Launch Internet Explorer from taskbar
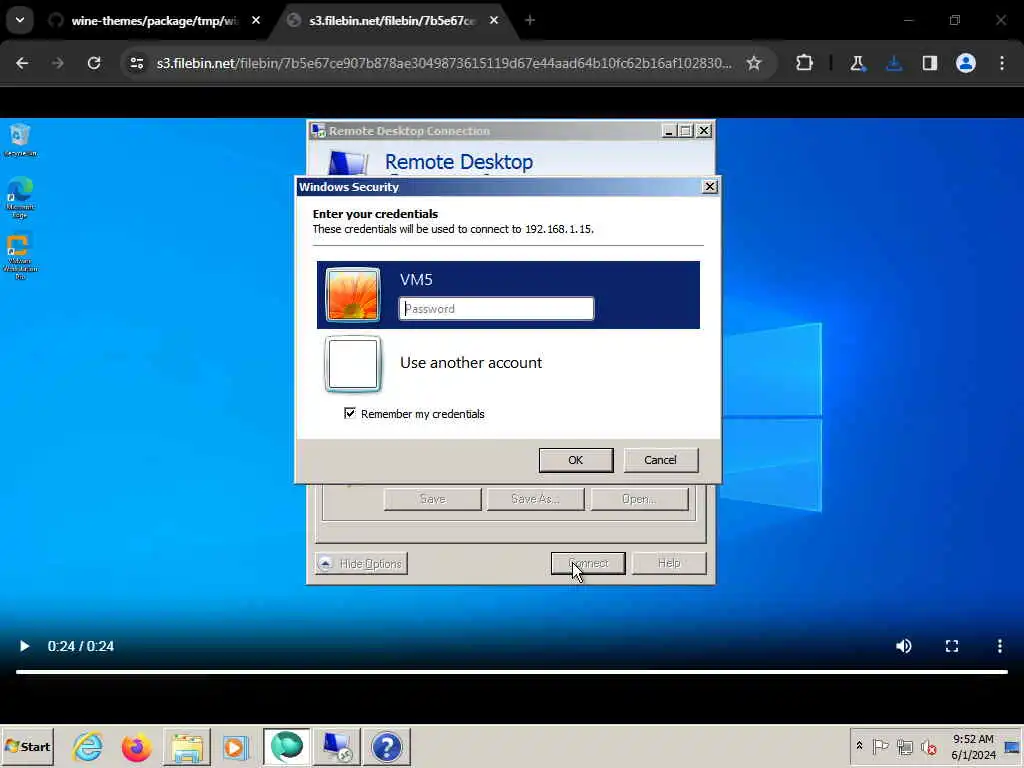The height and width of the screenshot is (768, 1024). (88, 746)
